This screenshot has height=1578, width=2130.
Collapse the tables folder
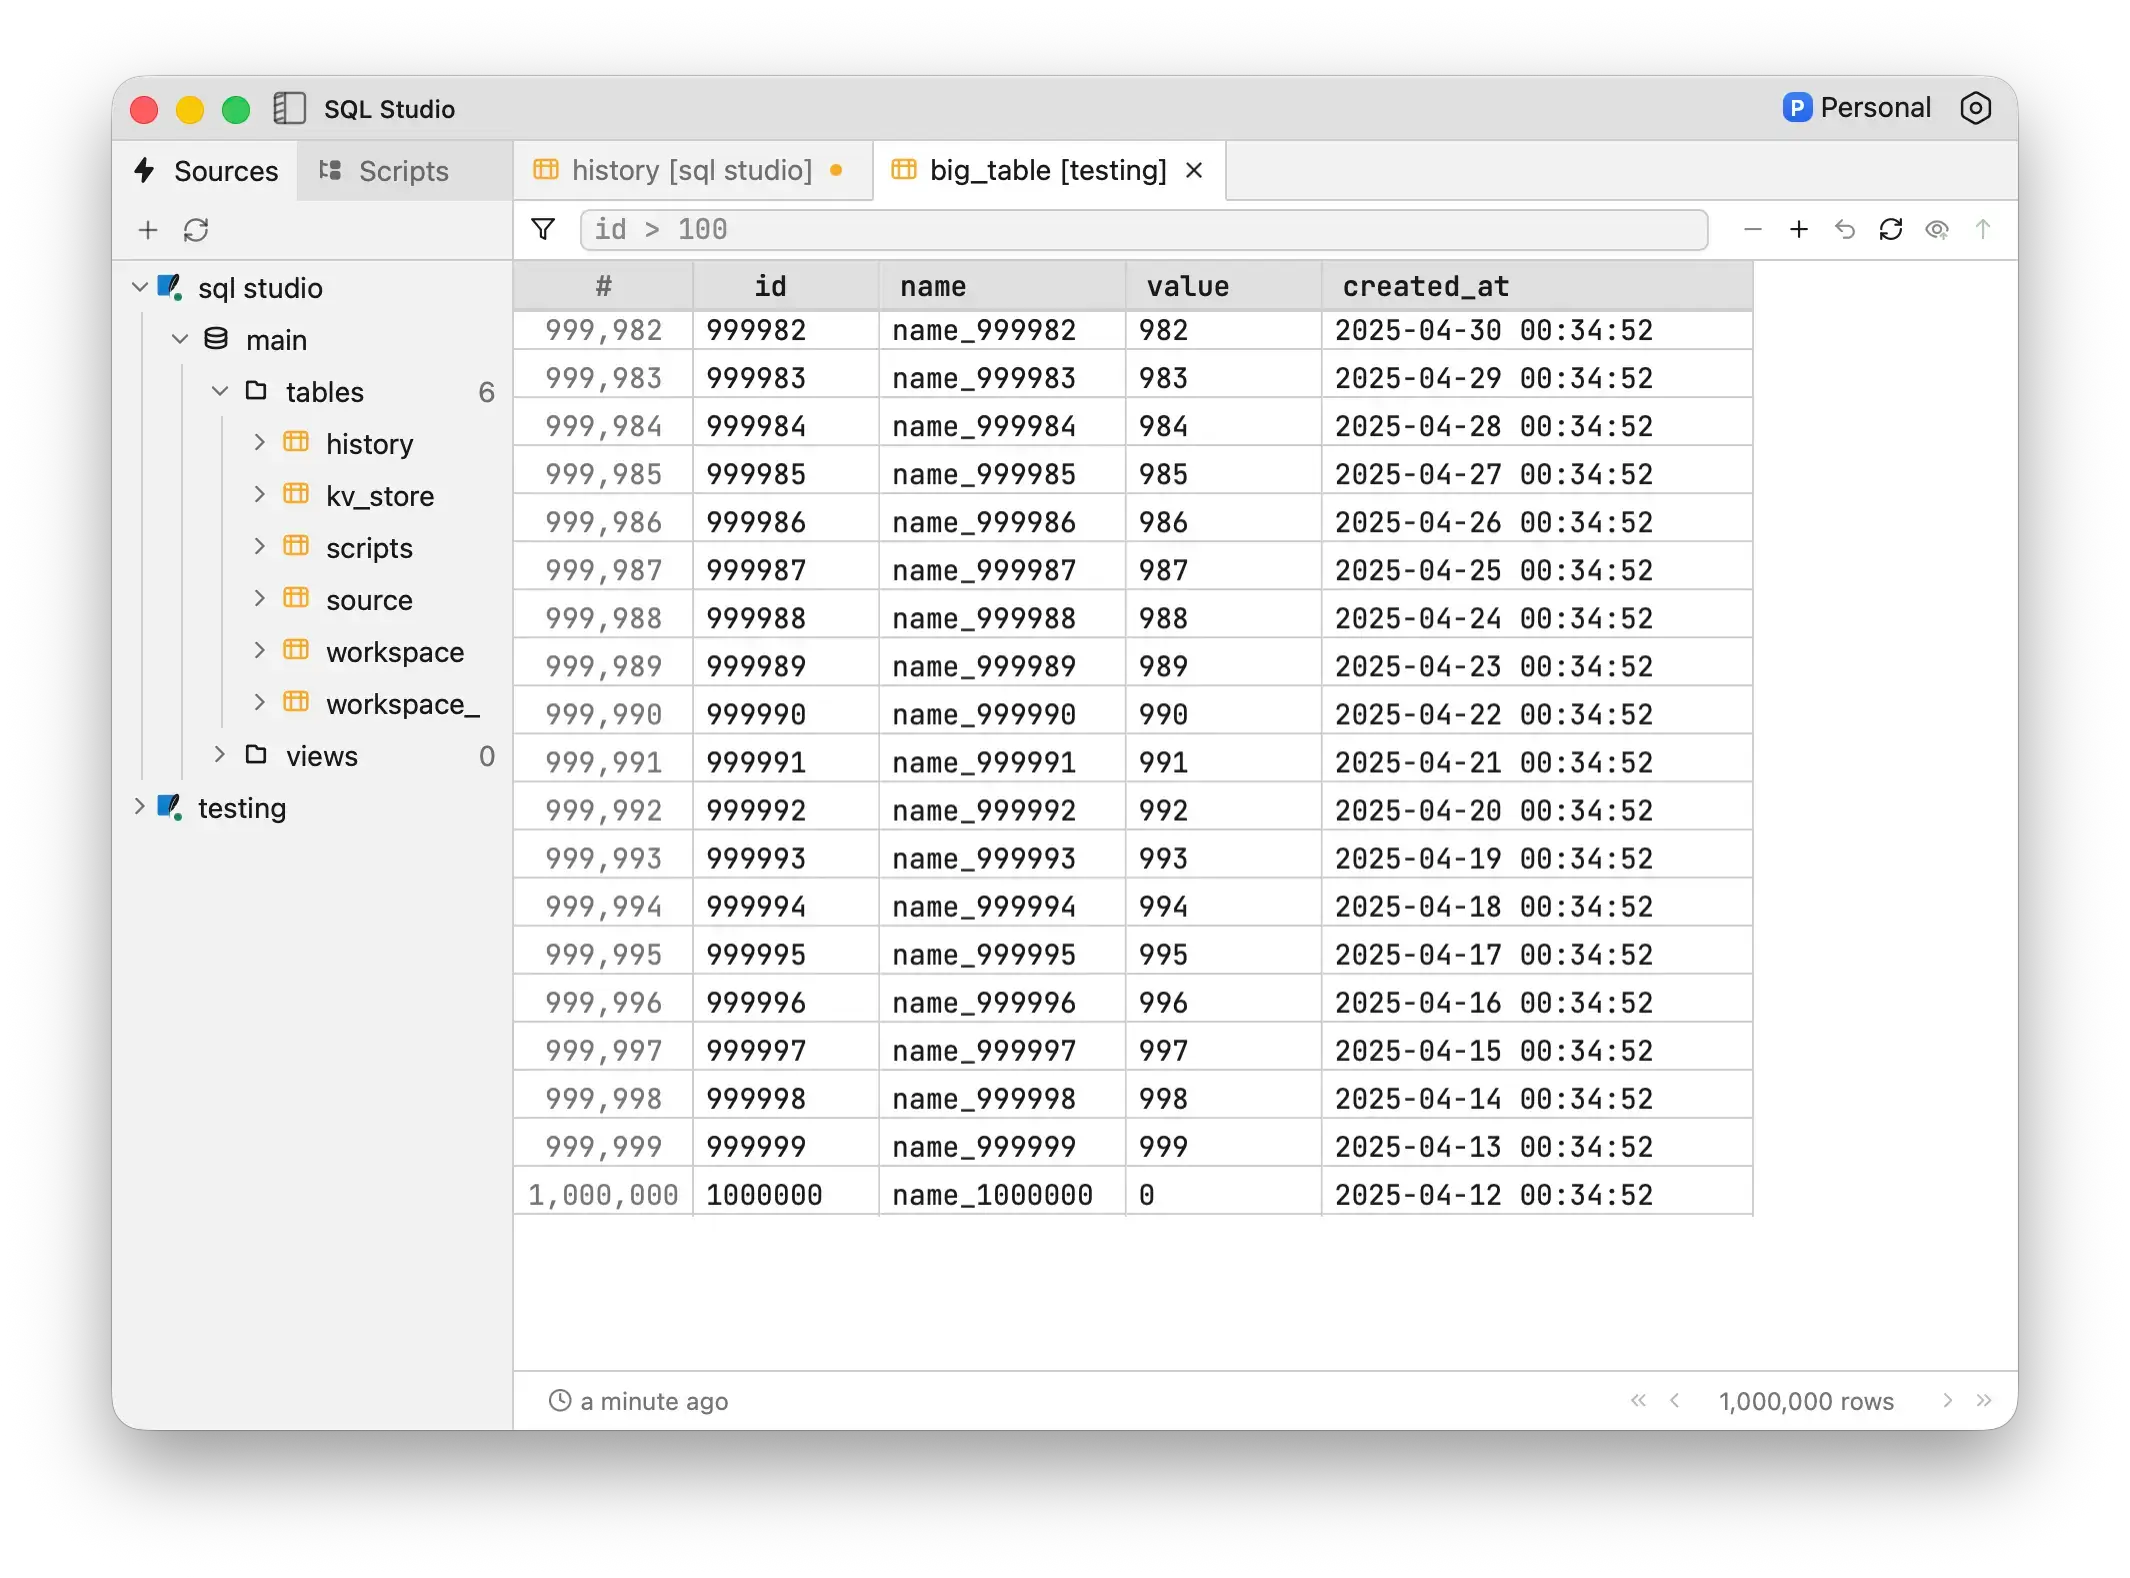[x=220, y=391]
